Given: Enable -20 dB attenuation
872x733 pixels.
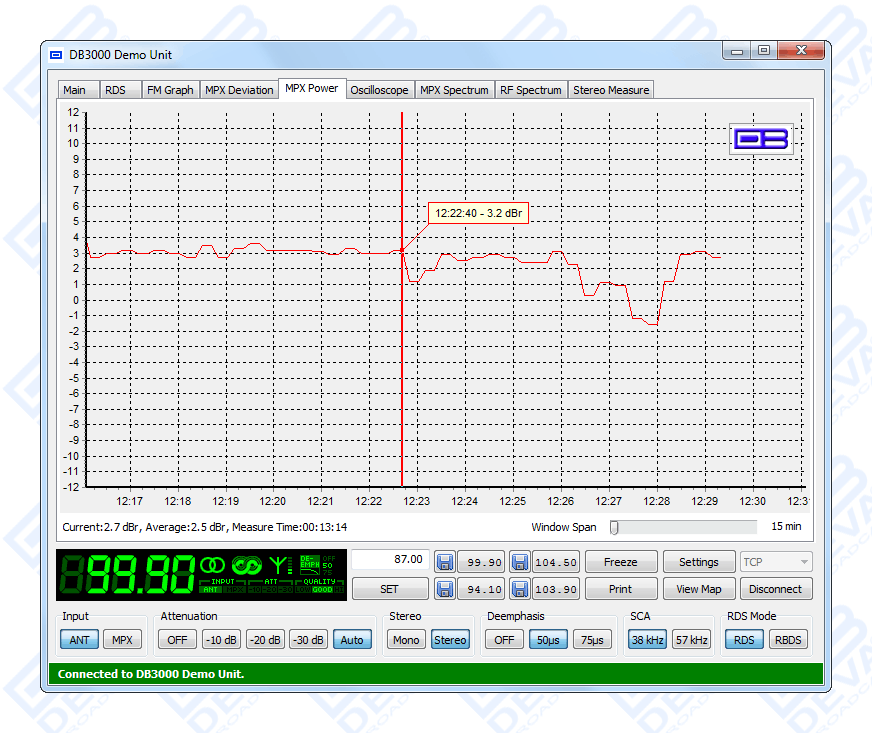Looking at the screenshot, I should coord(265,640).
